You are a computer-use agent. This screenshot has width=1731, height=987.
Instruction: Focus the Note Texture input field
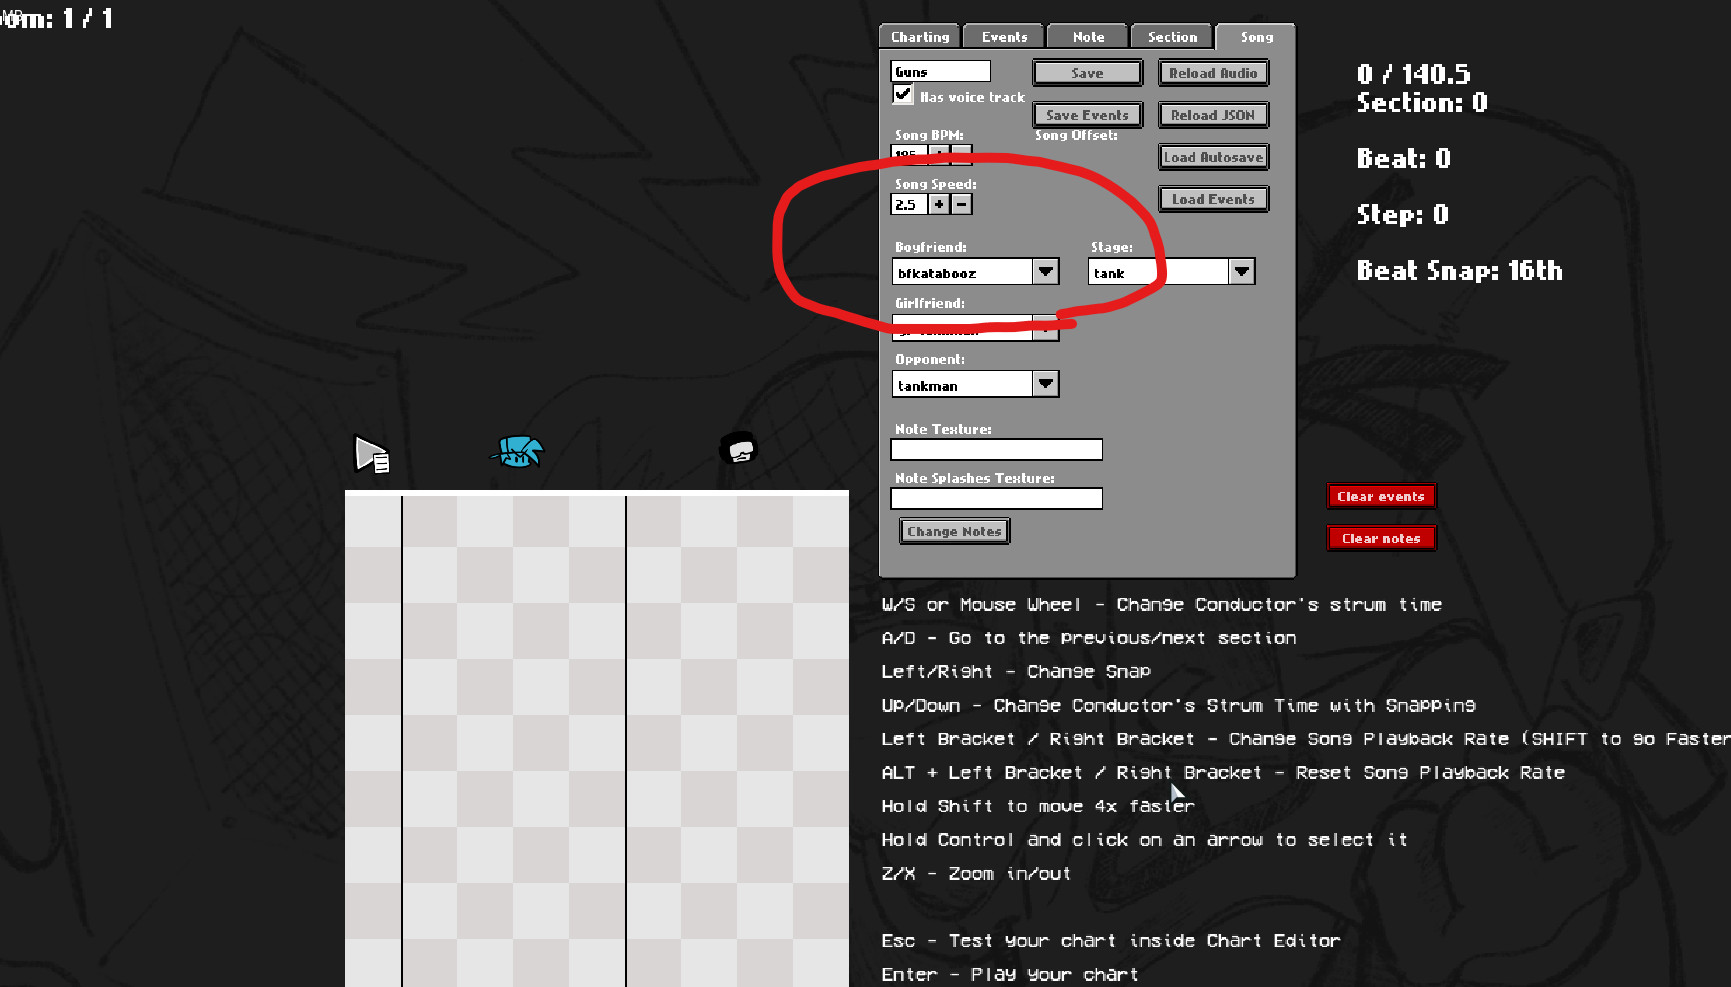click(x=996, y=450)
